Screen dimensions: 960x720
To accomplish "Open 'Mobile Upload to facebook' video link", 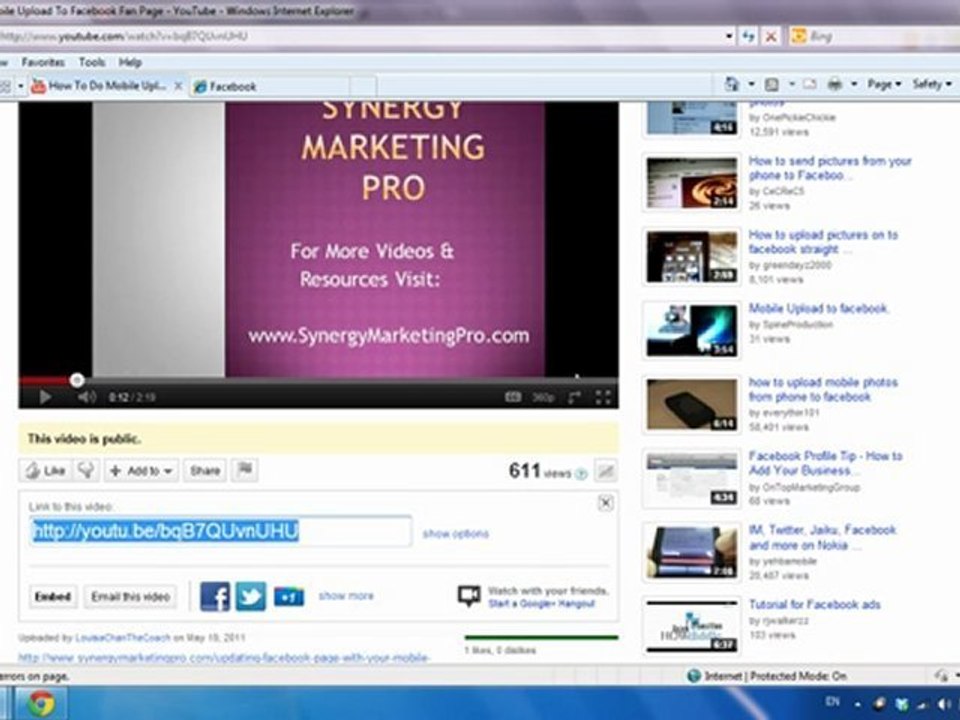I will point(818,309).
